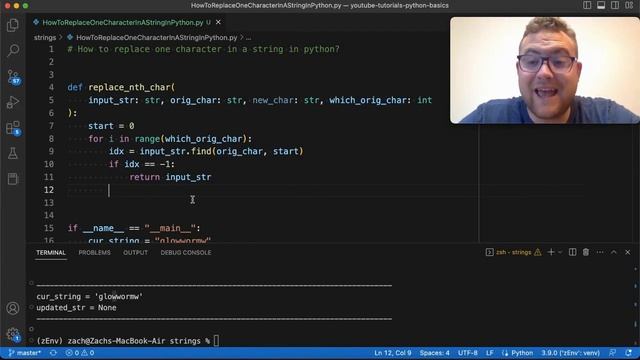The image size is (640, 360).
Task: Click "cur_string = 'glowwormw'" terminal output
Action: pos(89,297)
